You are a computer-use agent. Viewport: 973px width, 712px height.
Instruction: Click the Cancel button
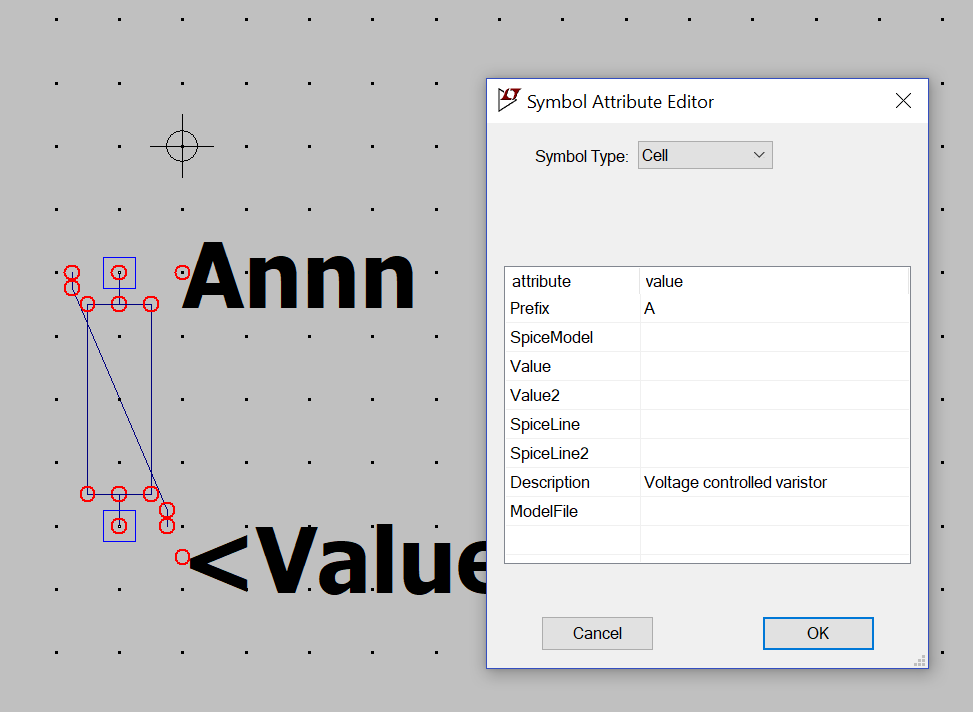click(x=597, y=633)
